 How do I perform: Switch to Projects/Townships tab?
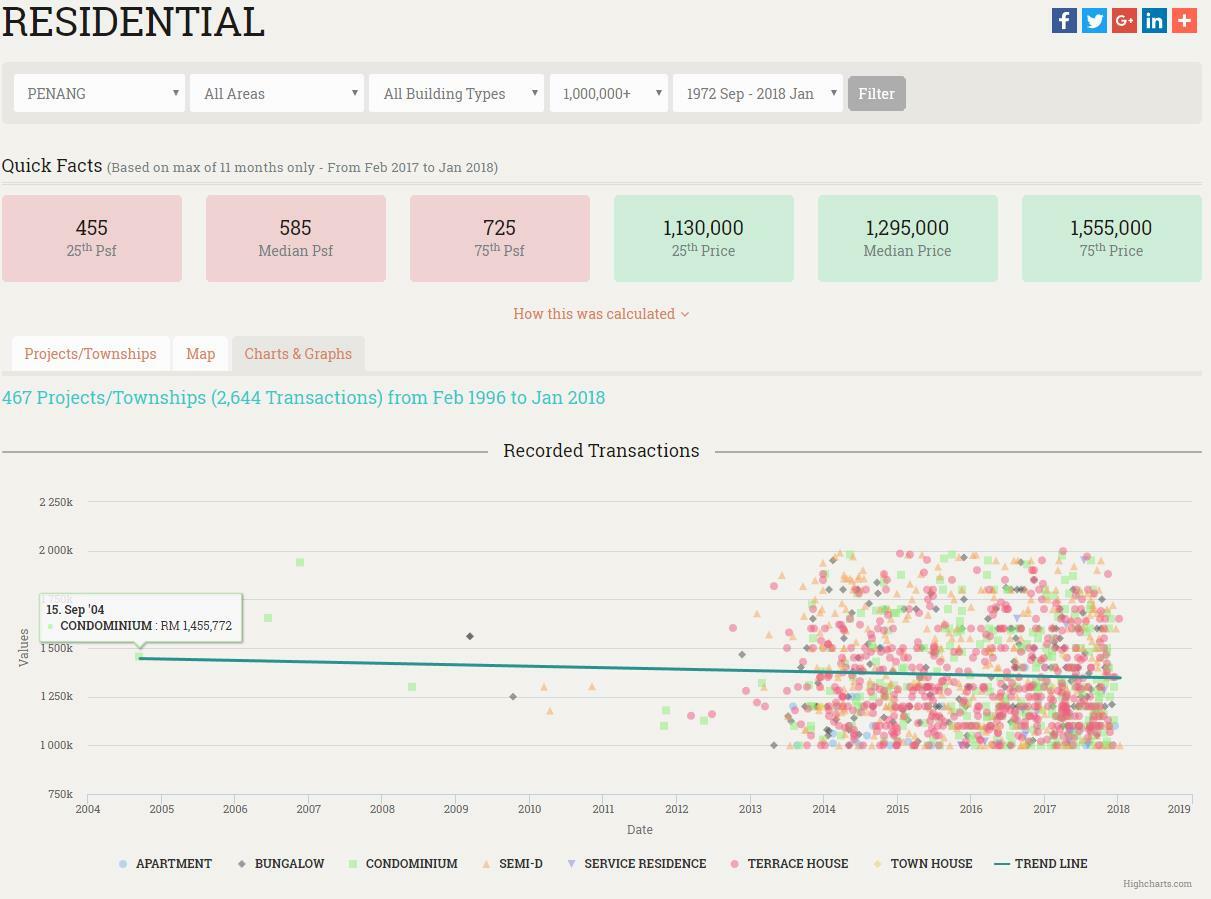[x=90, y=354]
